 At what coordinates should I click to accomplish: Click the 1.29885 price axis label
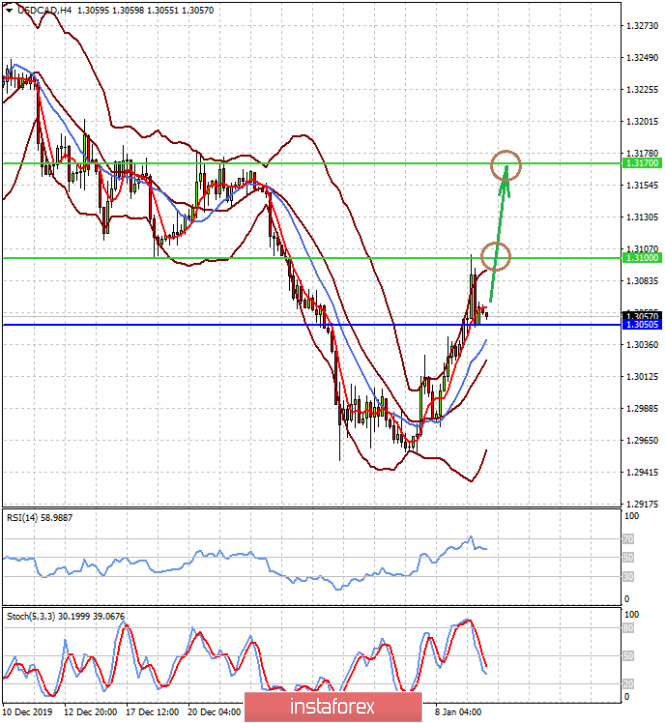click(642, 409)
